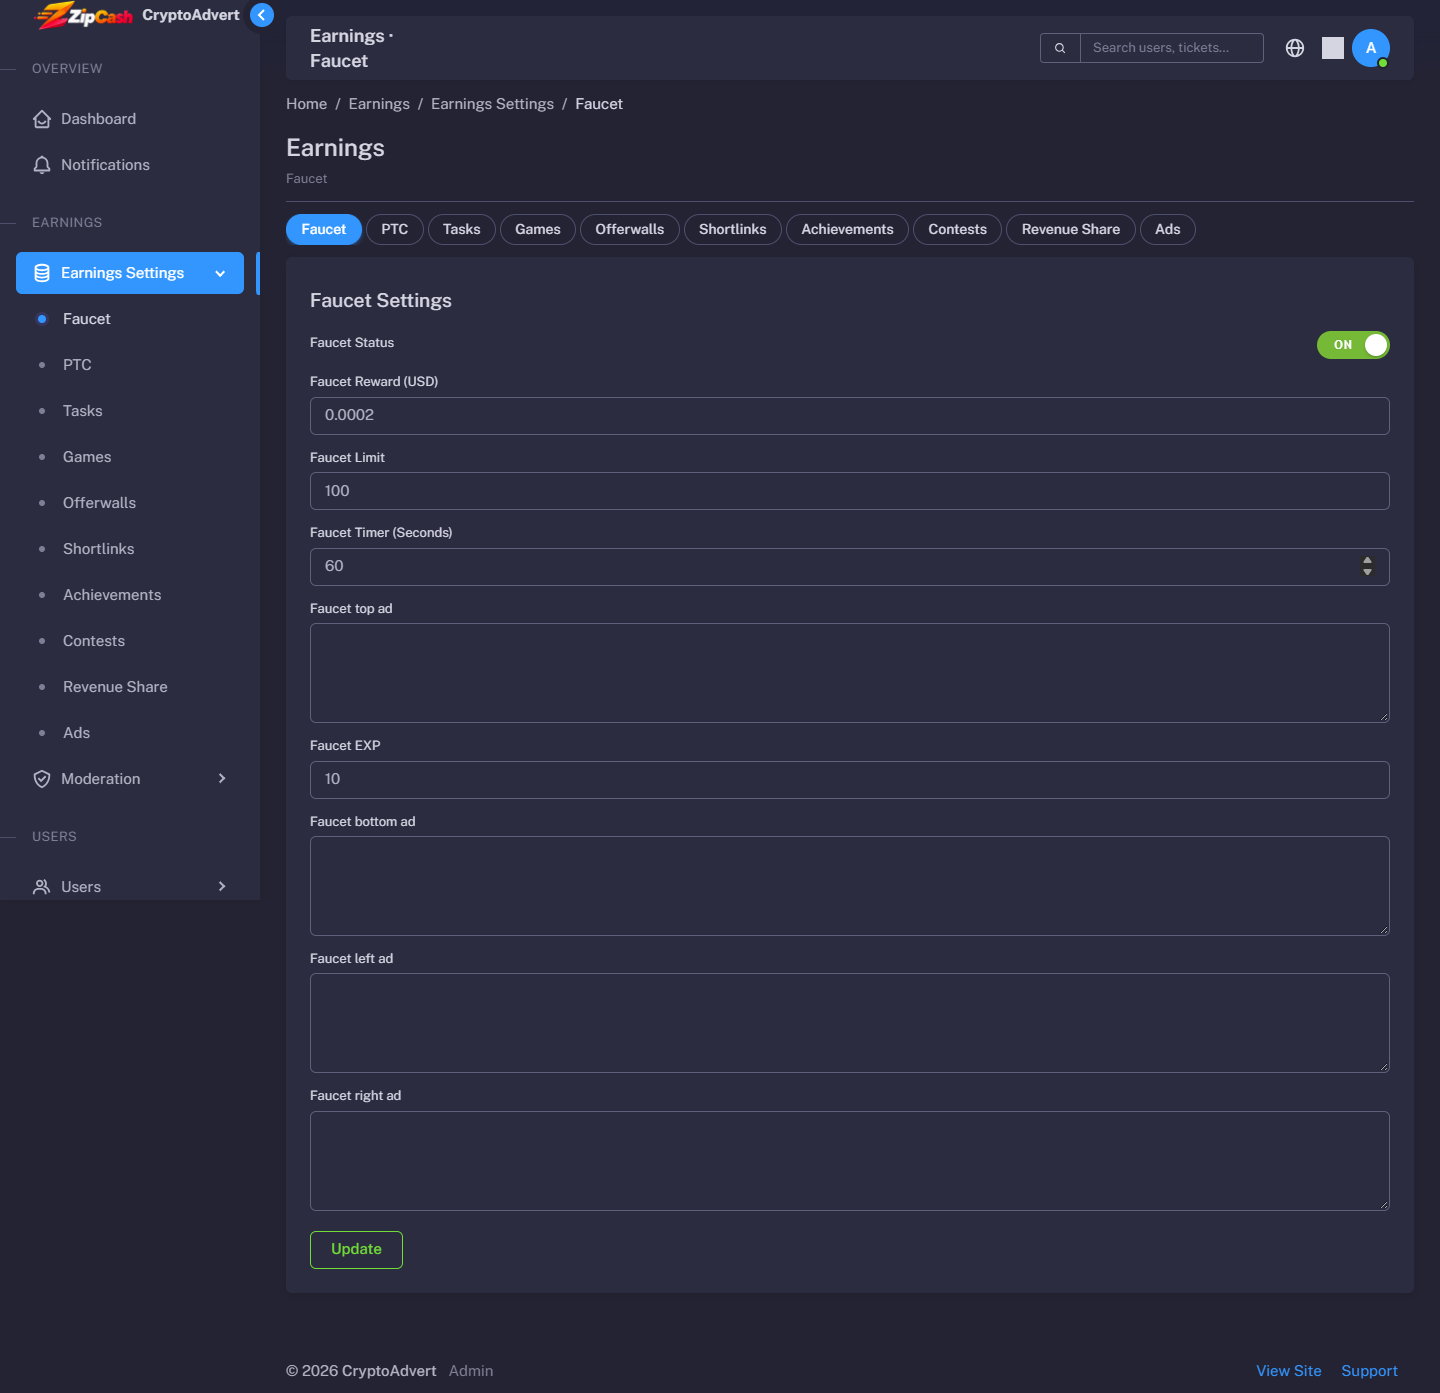Switch to the Offerwalls tab
This screenshot has height=1393, width=1440.
(x=630, y=230)
